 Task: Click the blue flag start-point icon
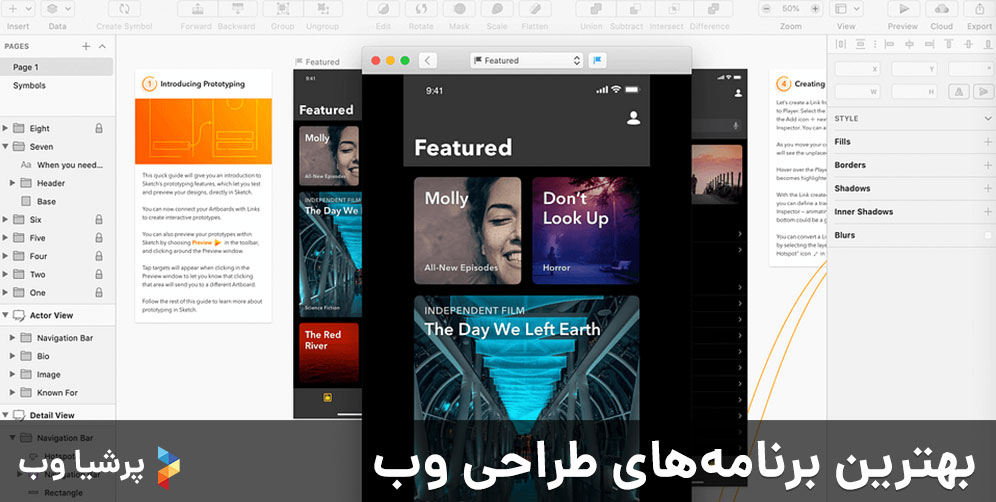coord(597,60)
